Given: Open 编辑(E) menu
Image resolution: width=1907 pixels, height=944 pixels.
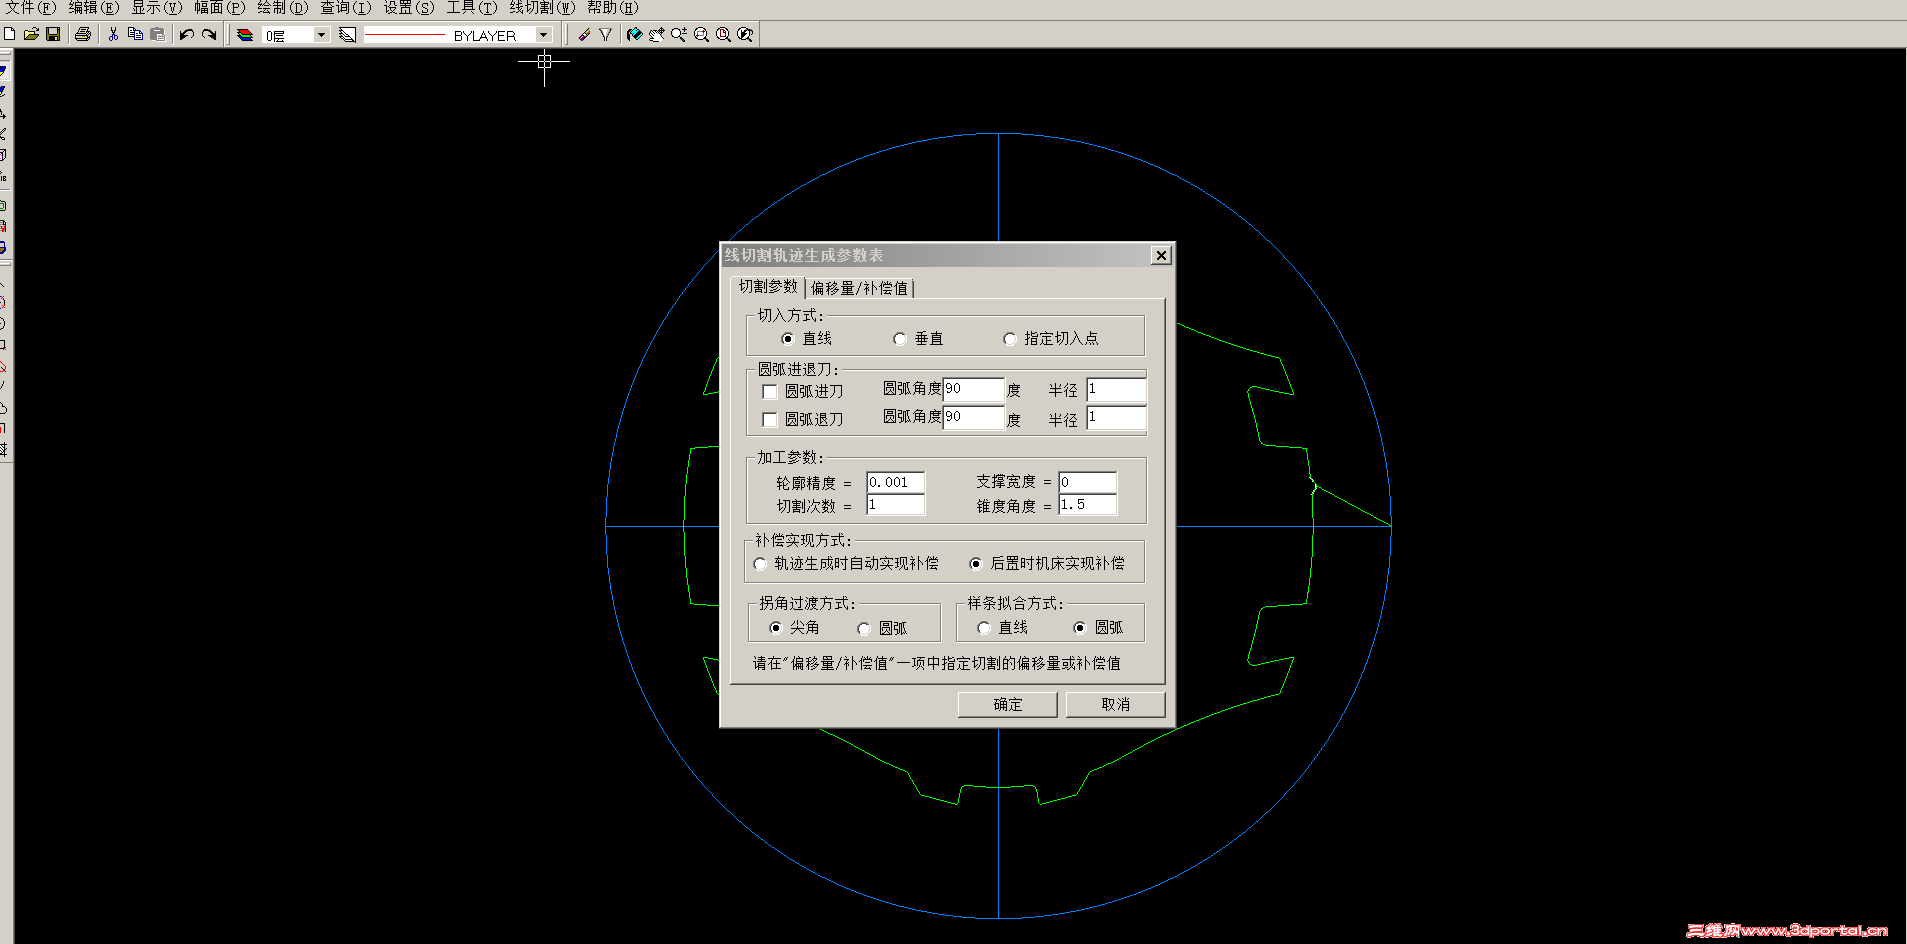Looking at the screenshot, I should (94, 8).
